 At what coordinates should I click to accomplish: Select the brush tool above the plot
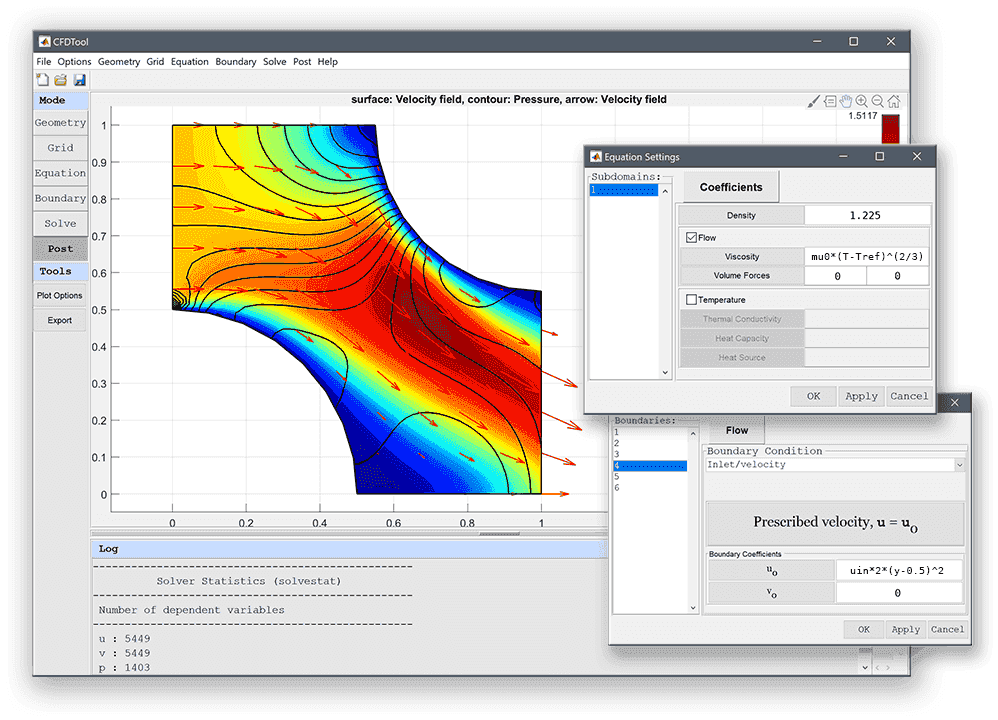pyautogui.click(x=814, y=101)
